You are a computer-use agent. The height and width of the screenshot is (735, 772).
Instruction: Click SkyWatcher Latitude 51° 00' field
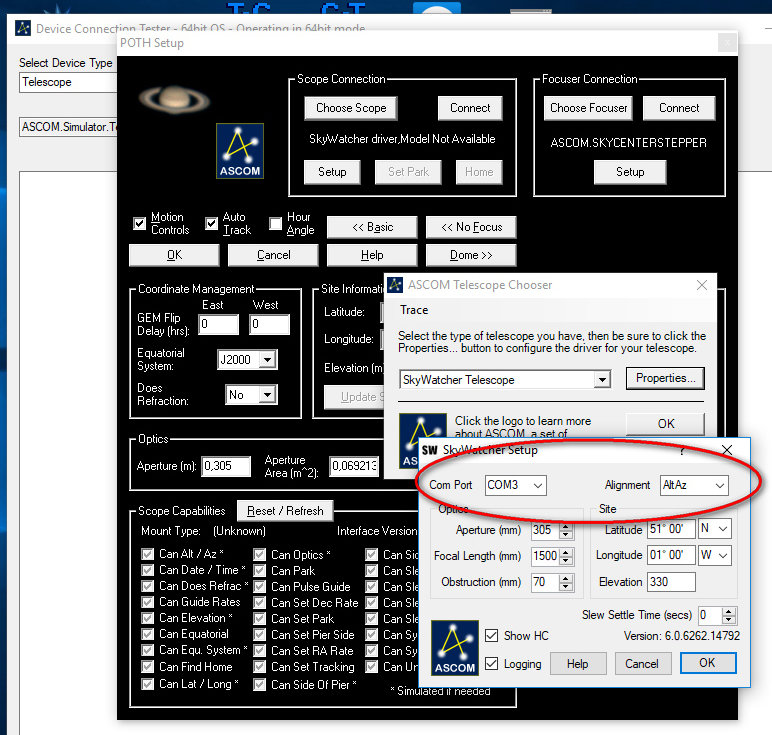[x=671, y=529]
